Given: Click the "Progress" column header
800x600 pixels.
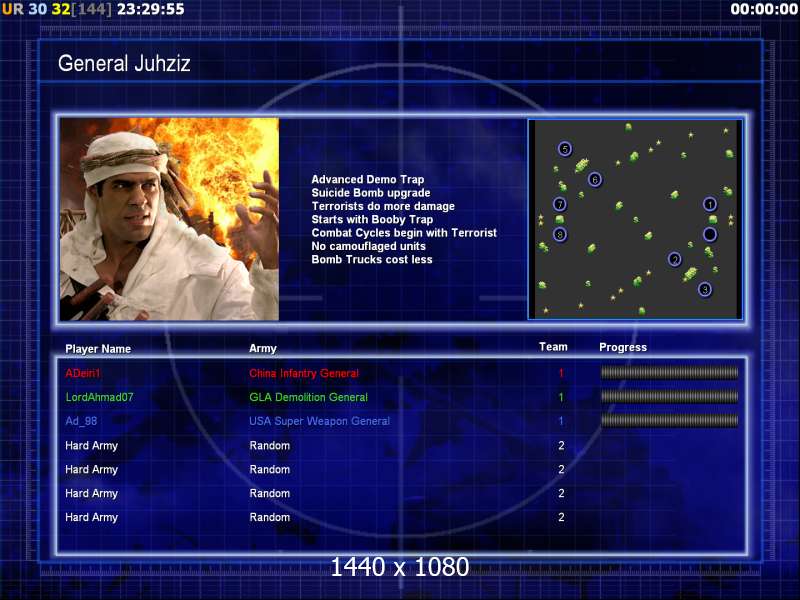Looking at the screenshot, I should coord(623,347).
